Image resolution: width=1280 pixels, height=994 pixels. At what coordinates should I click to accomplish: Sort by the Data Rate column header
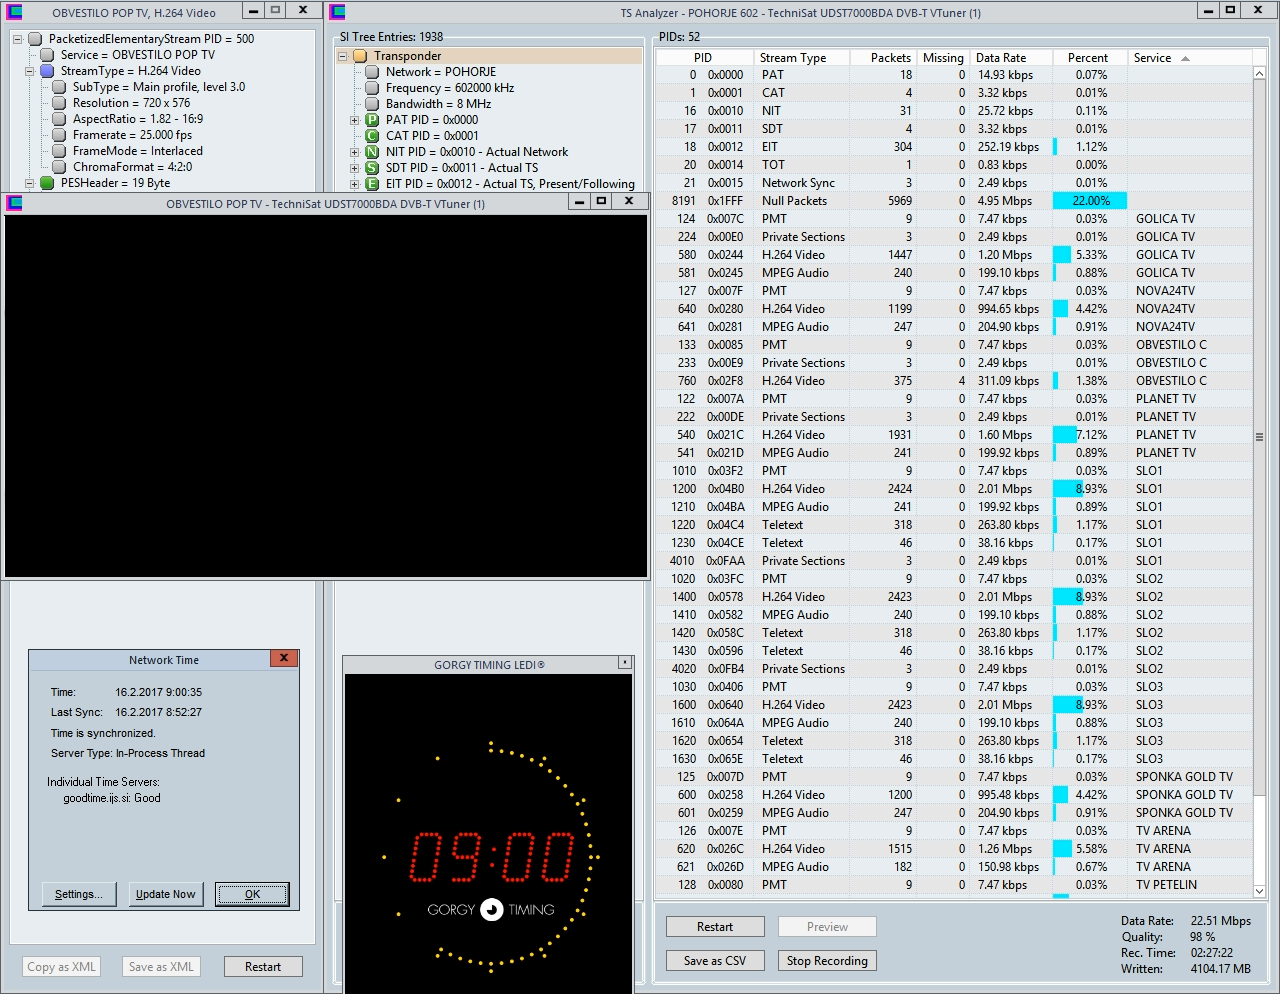tap(1010, 58)
